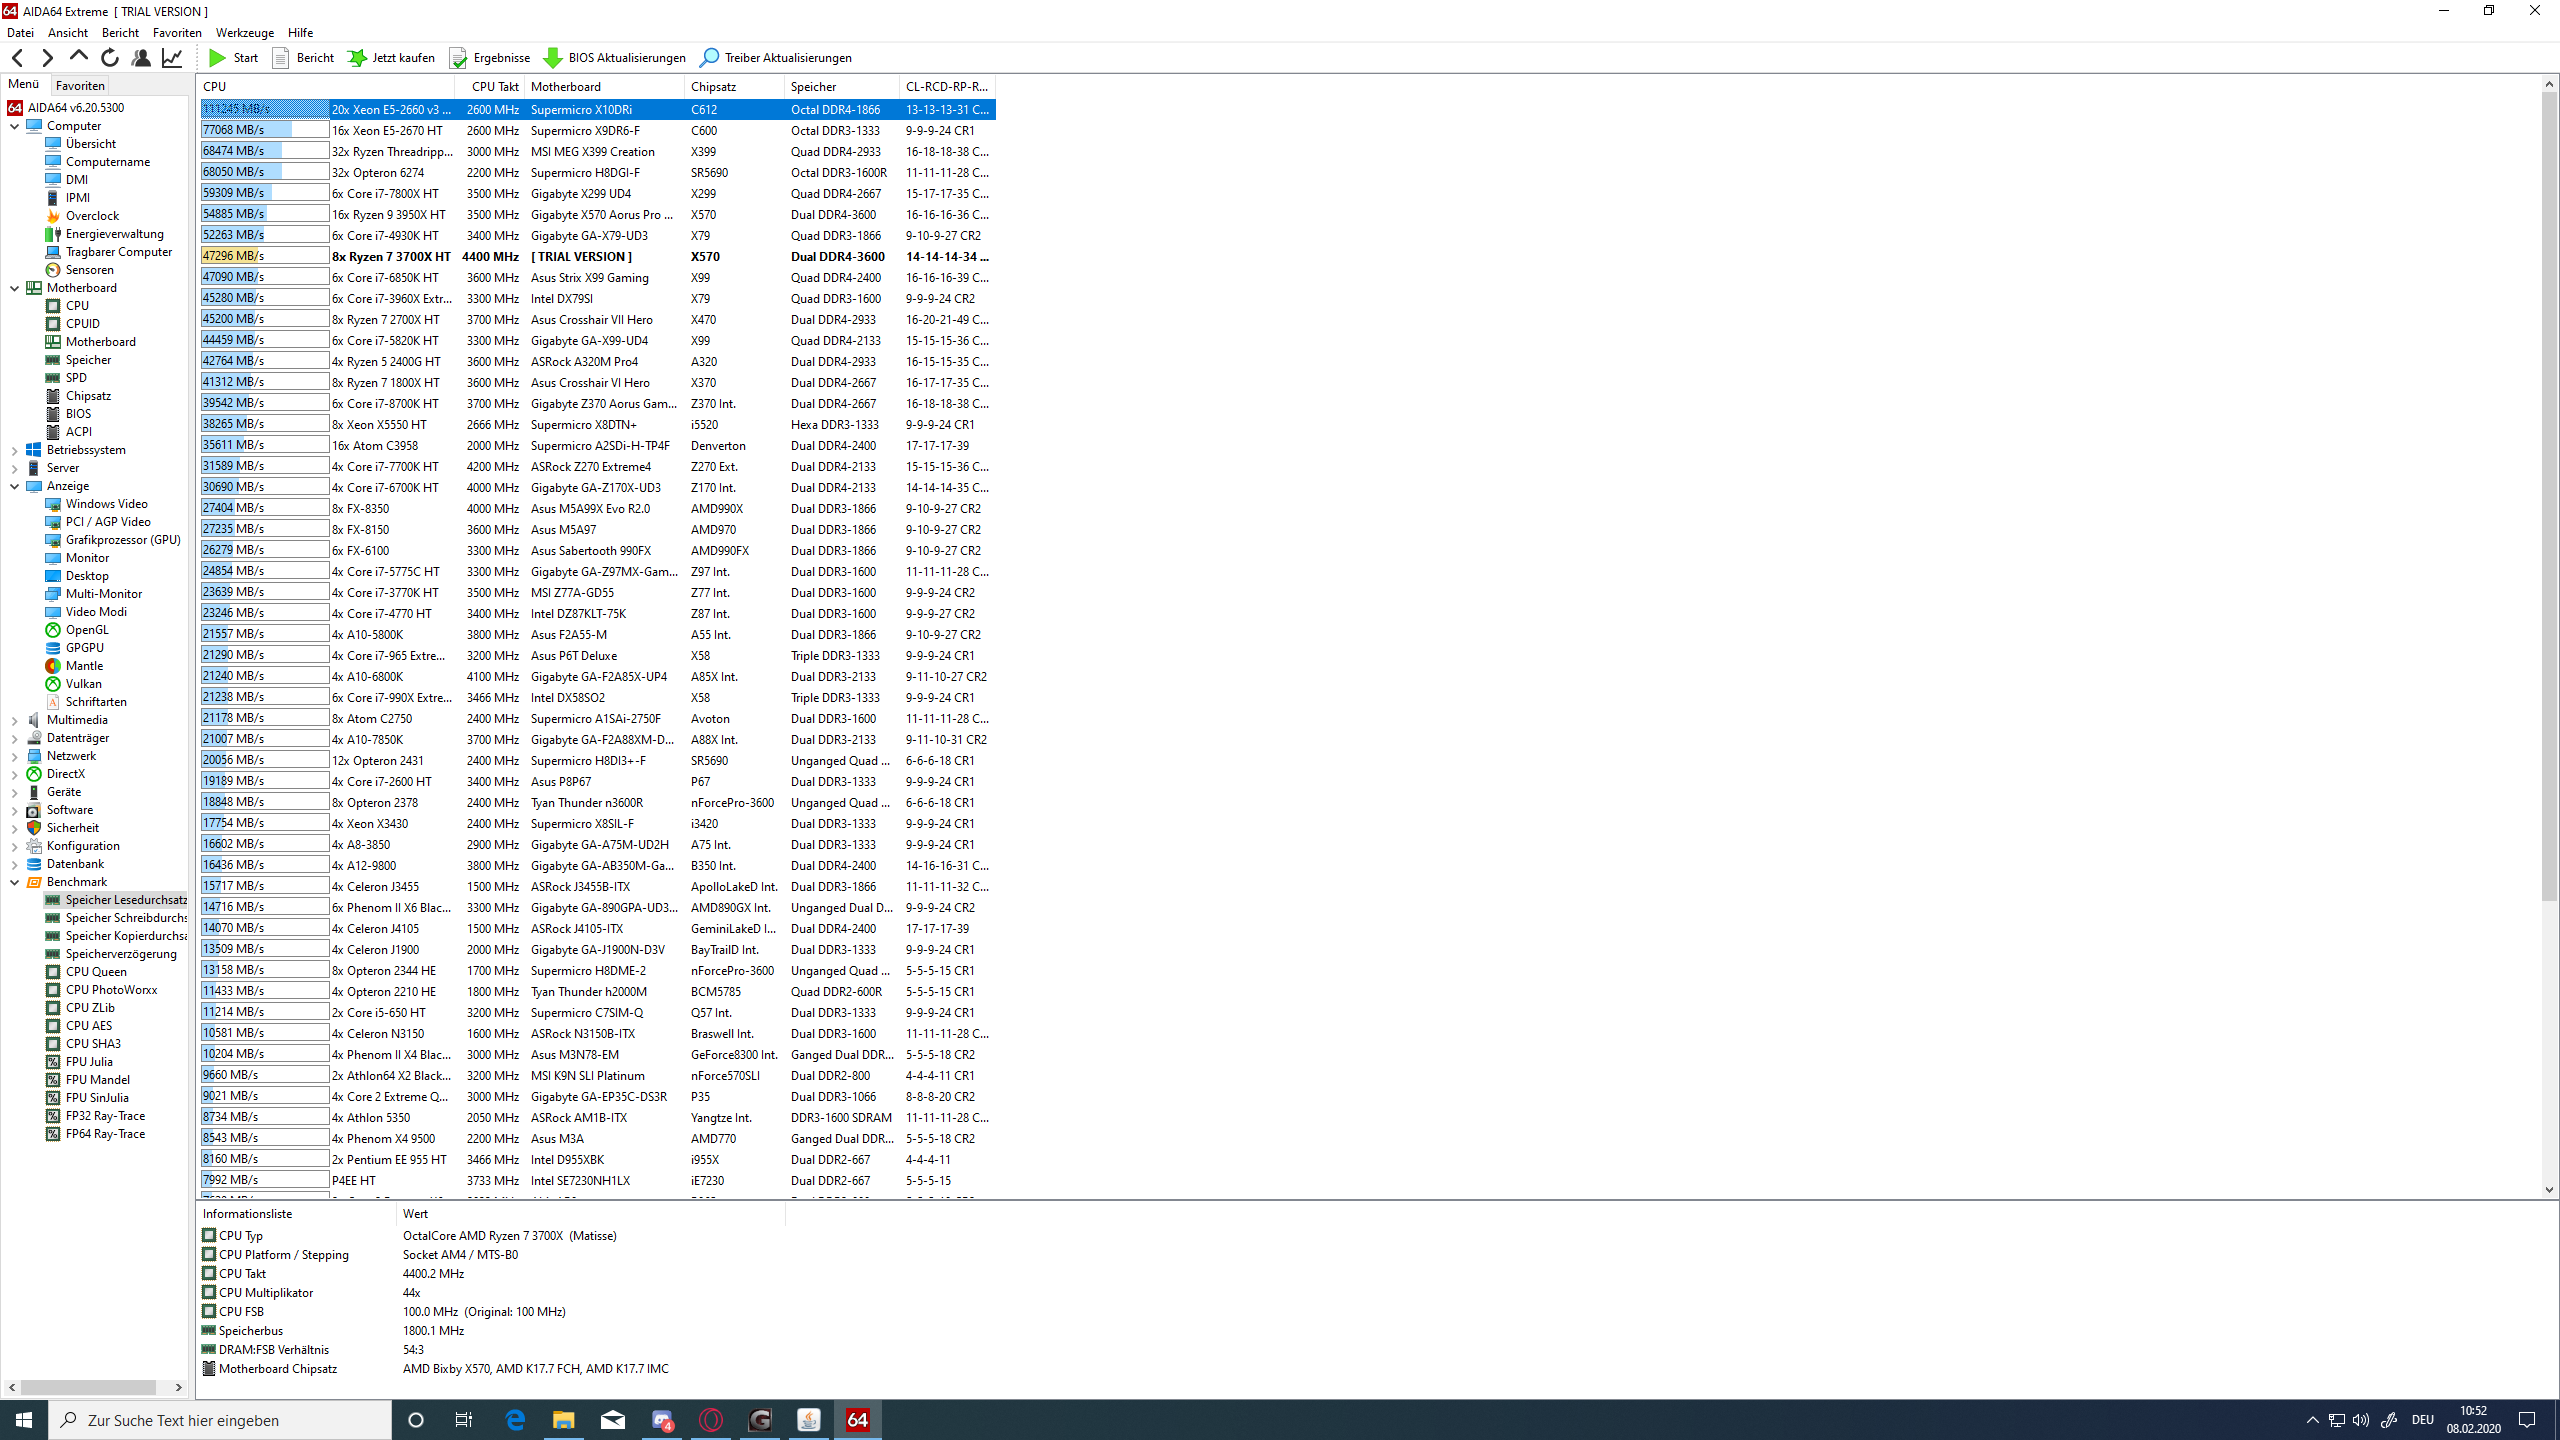
Task: Collapse the Benchmark tree node
Action: pos(15,882)
